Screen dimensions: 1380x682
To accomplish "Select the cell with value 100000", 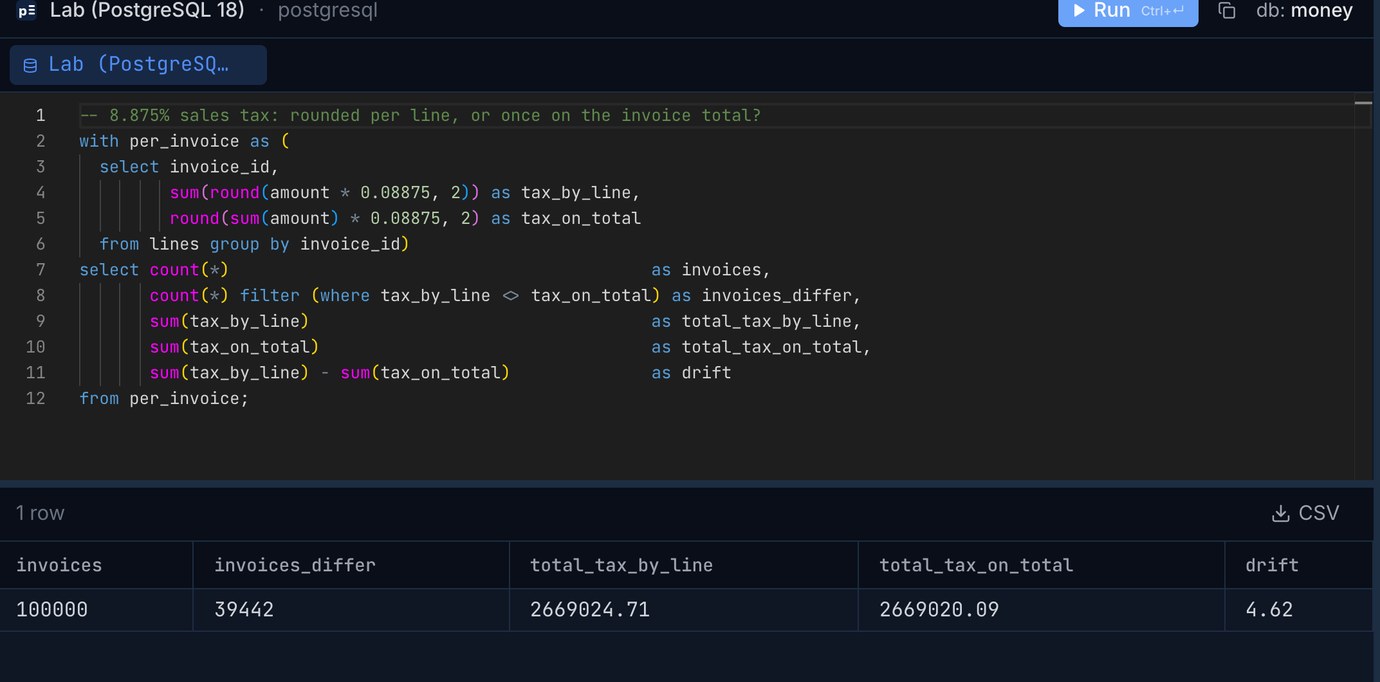I will click(x=96, y=609).
